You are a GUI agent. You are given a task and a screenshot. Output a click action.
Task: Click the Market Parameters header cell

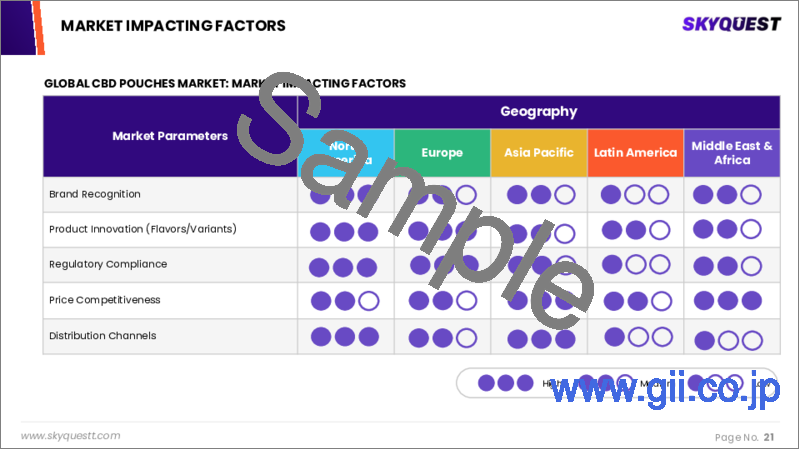(170, 136)
